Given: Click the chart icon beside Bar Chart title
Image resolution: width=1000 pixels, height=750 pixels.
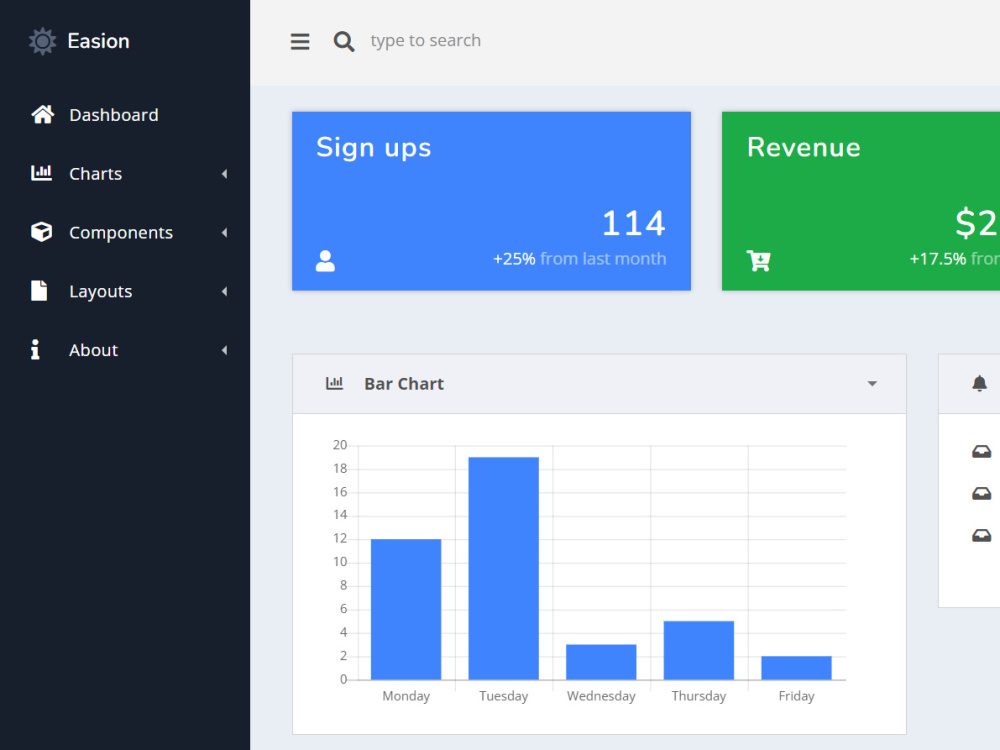Looking at the screenshot, I should click(x=334, y=383).
